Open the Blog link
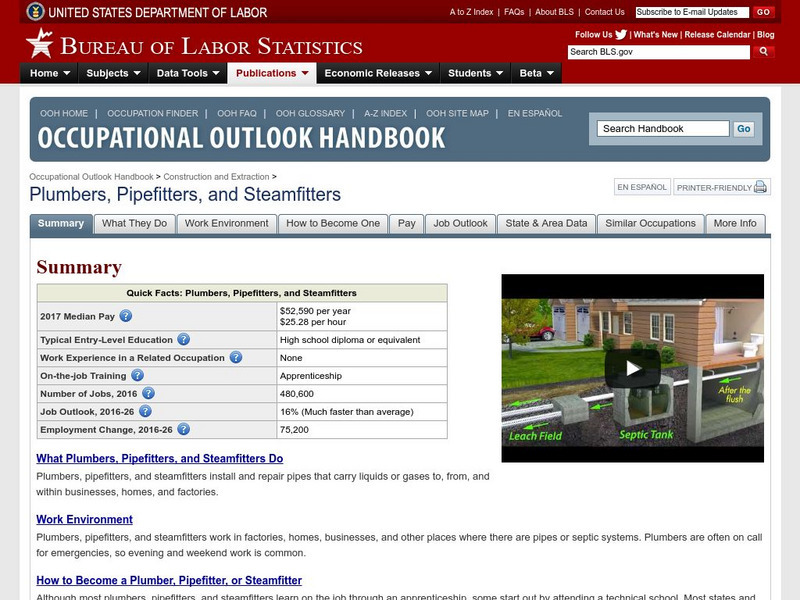The width and height of the screenshot is (800, 600). 765,35
